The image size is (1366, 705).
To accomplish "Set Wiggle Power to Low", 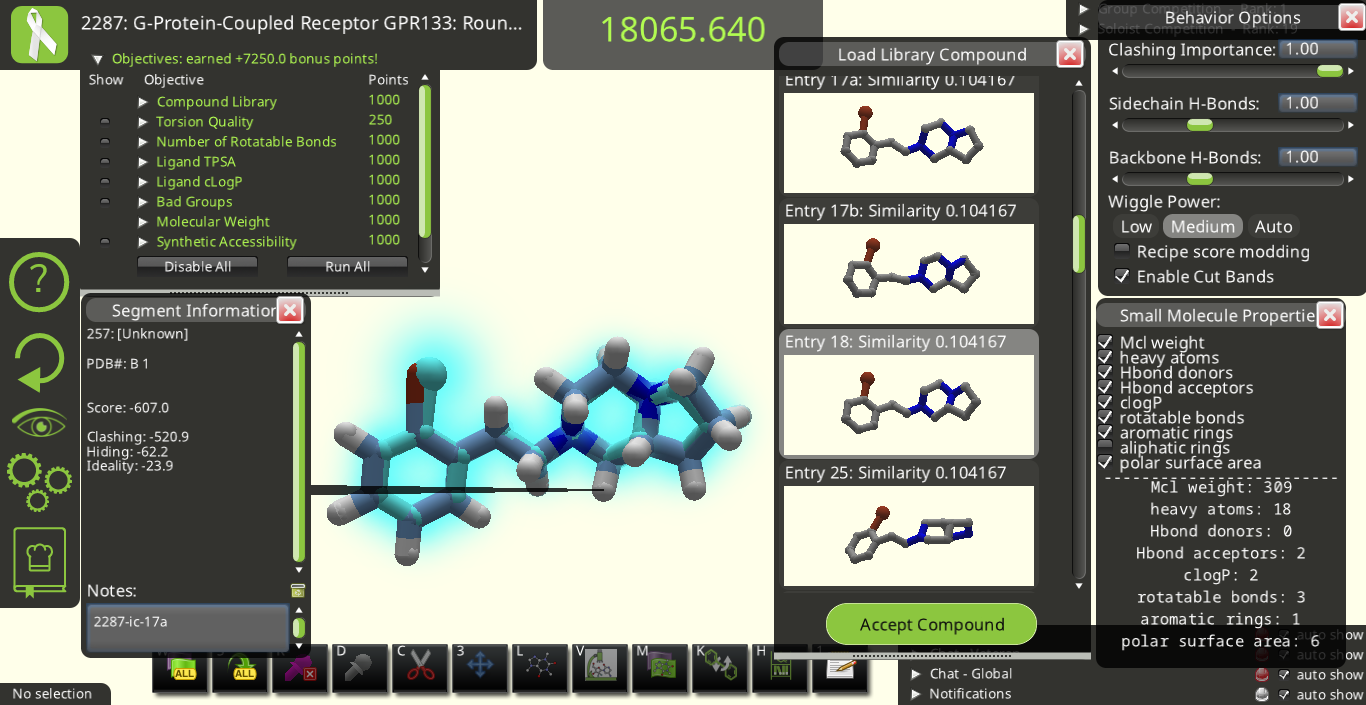I will 1136,227.
